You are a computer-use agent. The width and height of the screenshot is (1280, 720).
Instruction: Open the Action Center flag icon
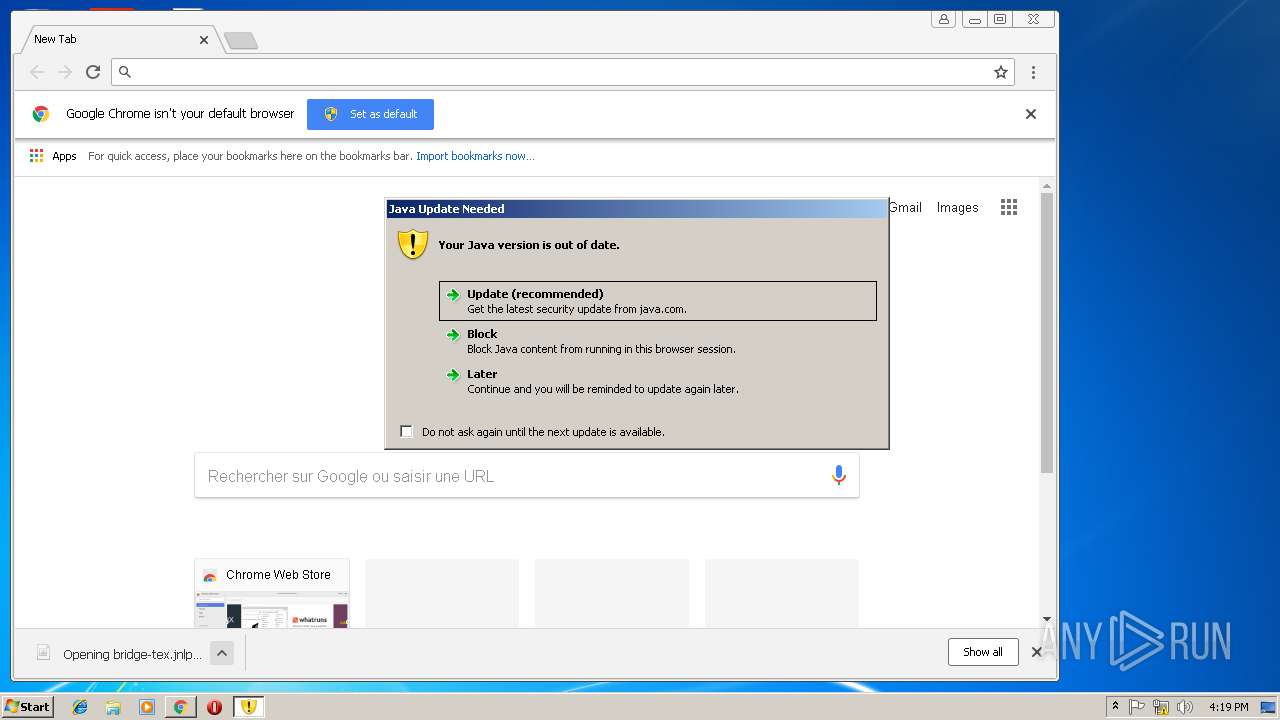(x=1138, y=707)
